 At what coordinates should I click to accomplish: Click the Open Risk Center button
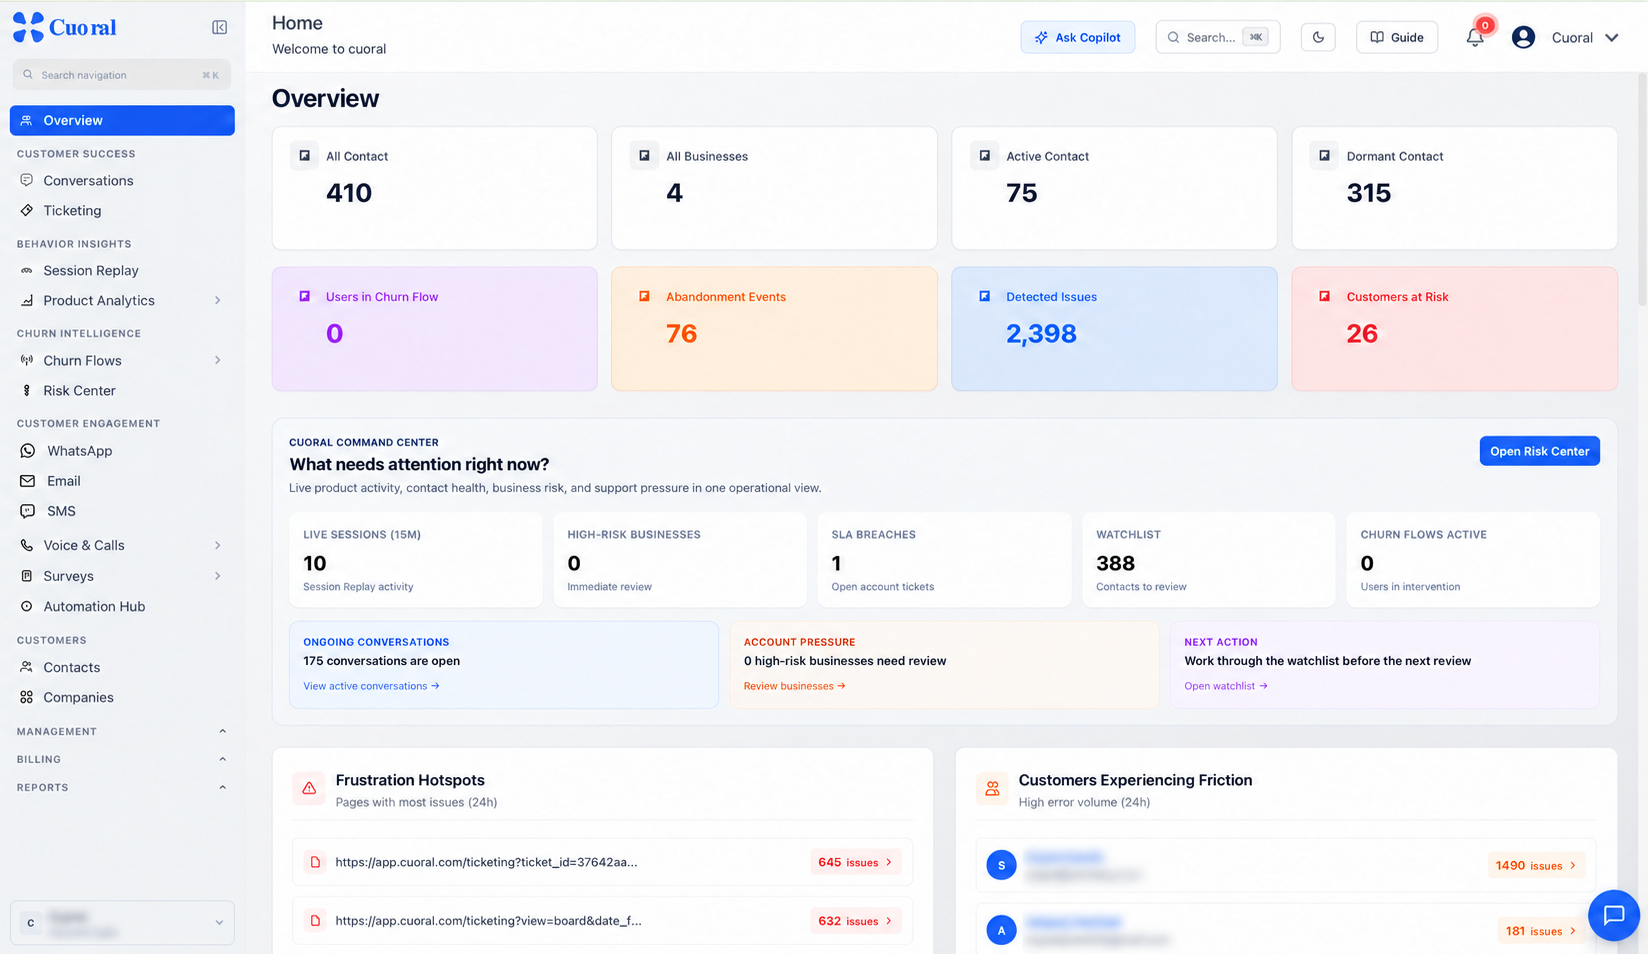(x=1540, y=451)
